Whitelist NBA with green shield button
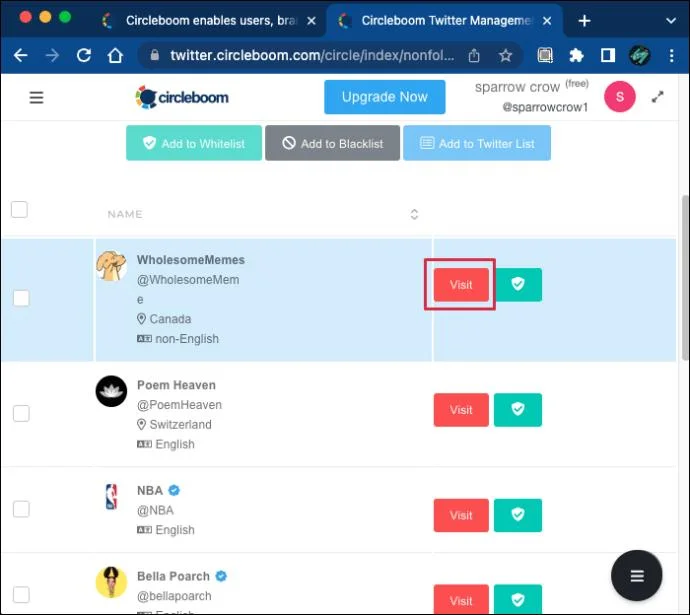The height and width of the screenshot is (615, 690). coord(518,516)
